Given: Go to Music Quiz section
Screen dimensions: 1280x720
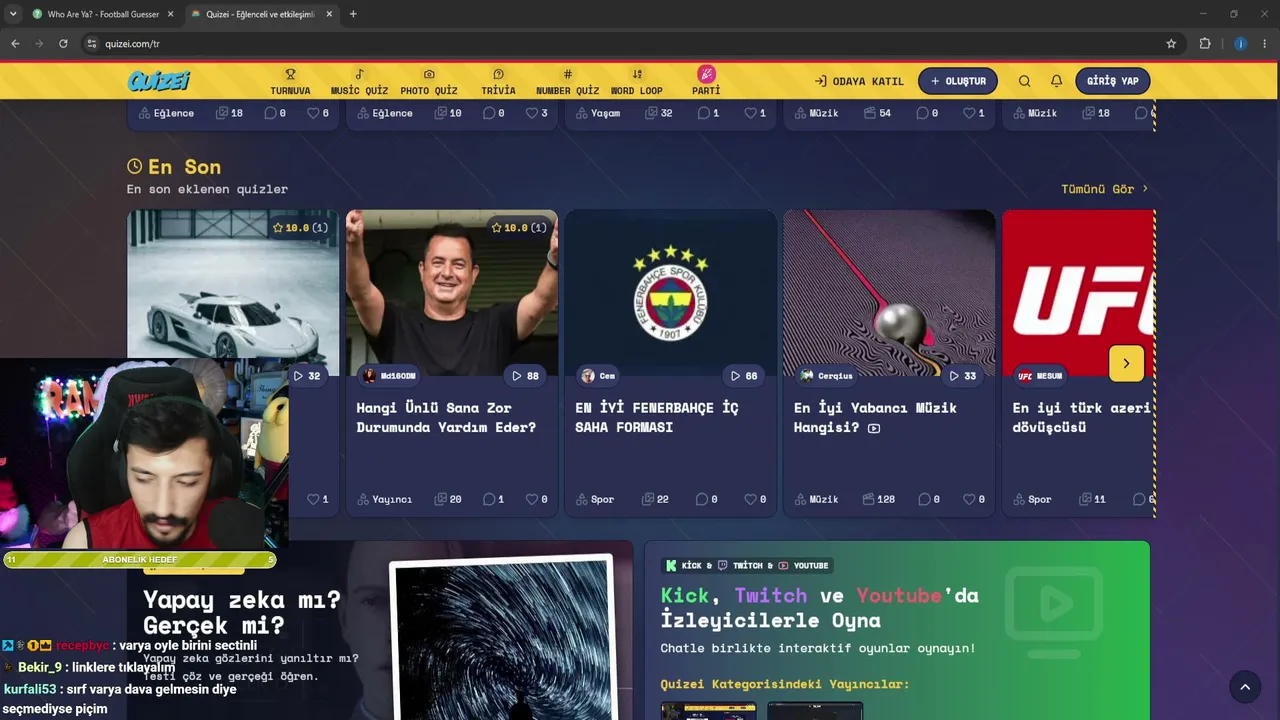Looking at the screenshot, I should click(359, 82).
